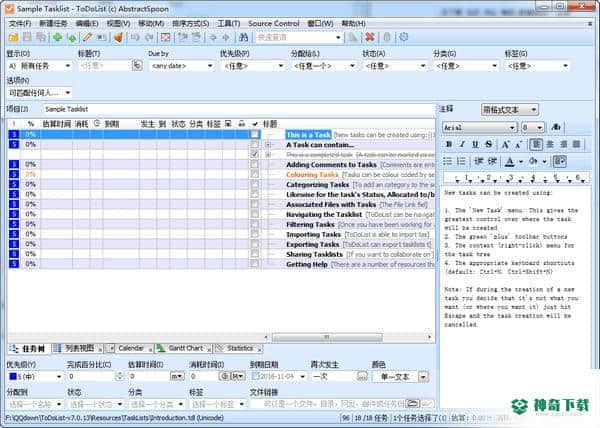
Task: Click the button next to title filter field
Action: 137,65
